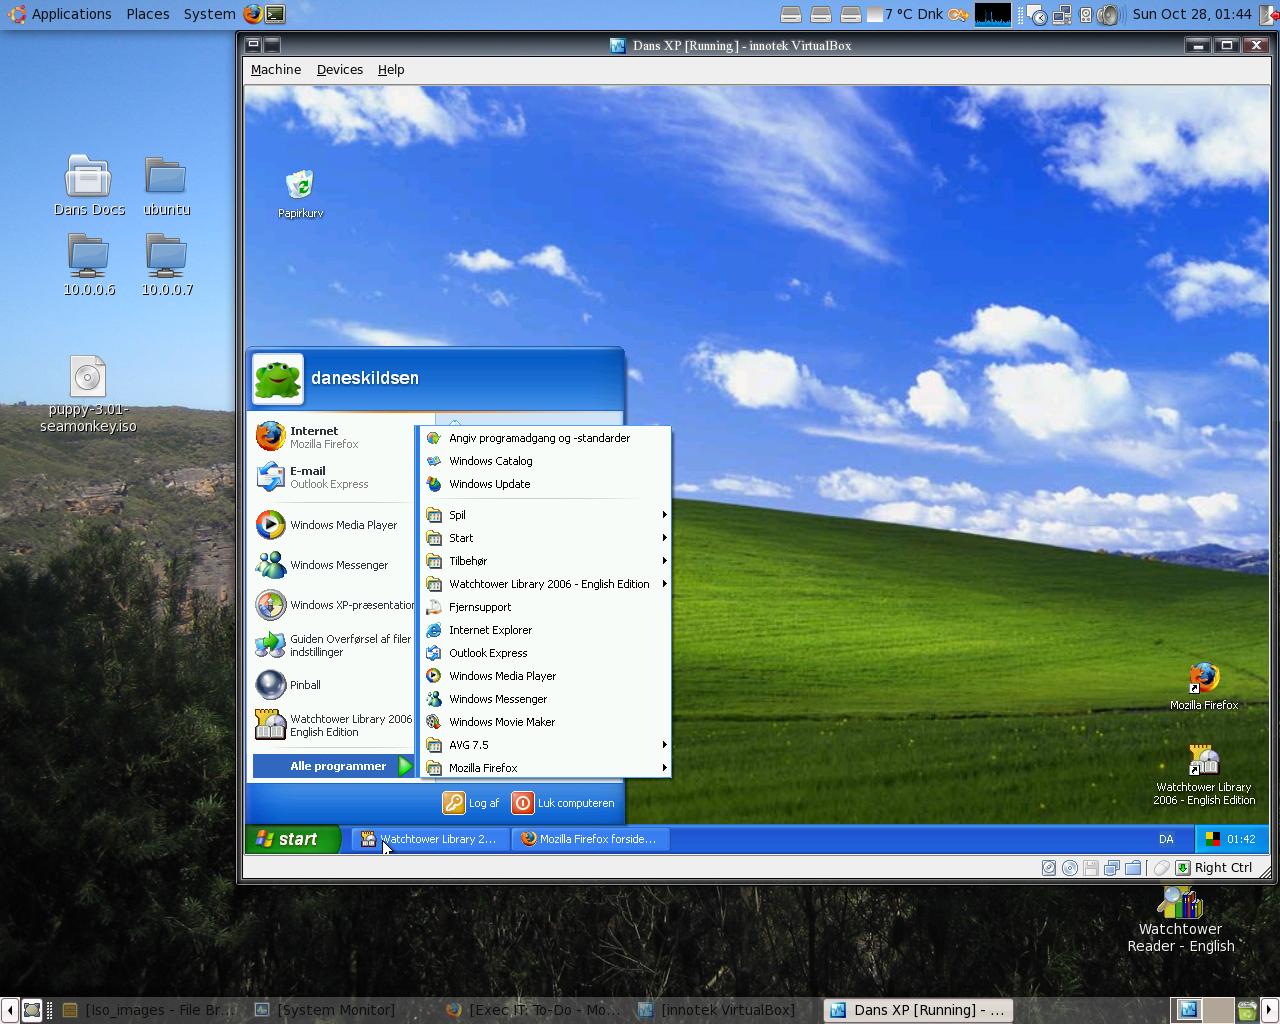The height and width of the screenshot is (1024, 1280).
Task: Click Luk computeren button
Action: 564,803
